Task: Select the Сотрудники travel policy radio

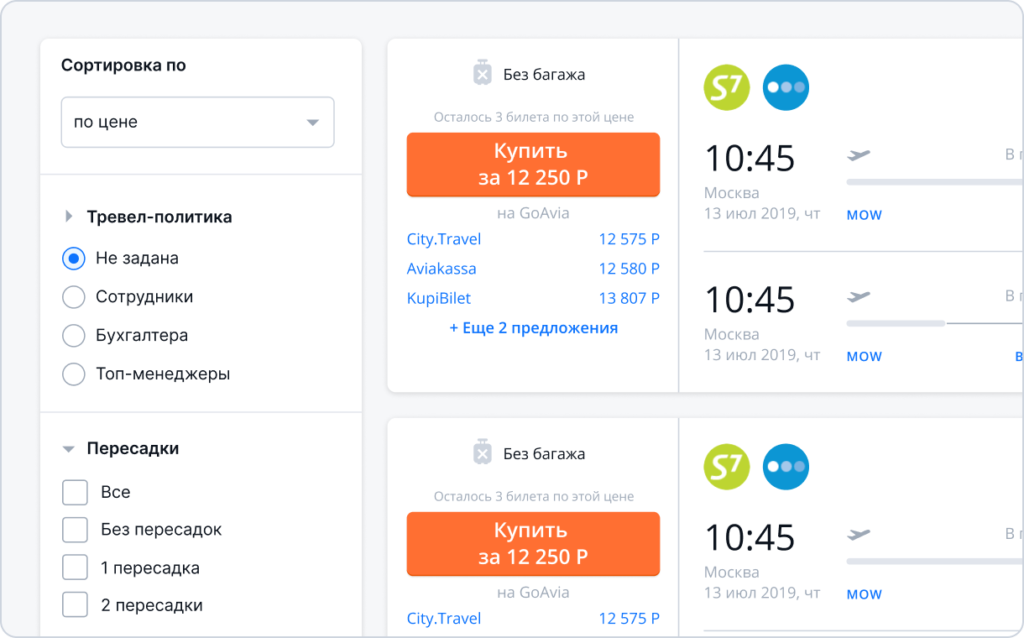Action: (74, 296)
